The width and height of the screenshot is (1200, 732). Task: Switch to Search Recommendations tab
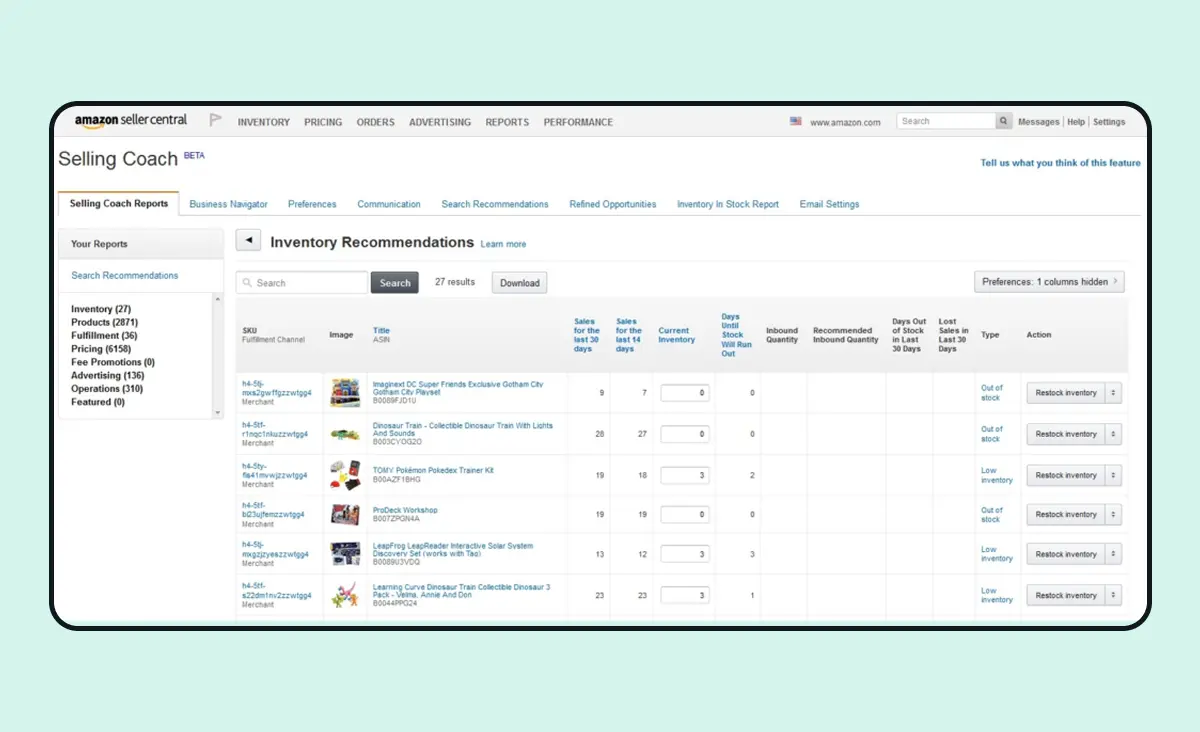click(x=495, y=204)
